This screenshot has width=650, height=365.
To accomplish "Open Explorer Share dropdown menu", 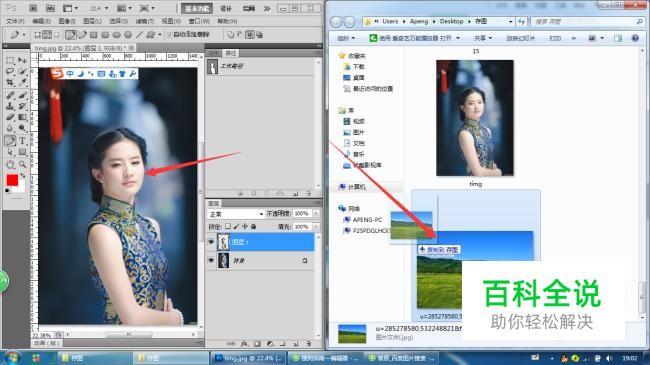I will click(x=483, y=38).
